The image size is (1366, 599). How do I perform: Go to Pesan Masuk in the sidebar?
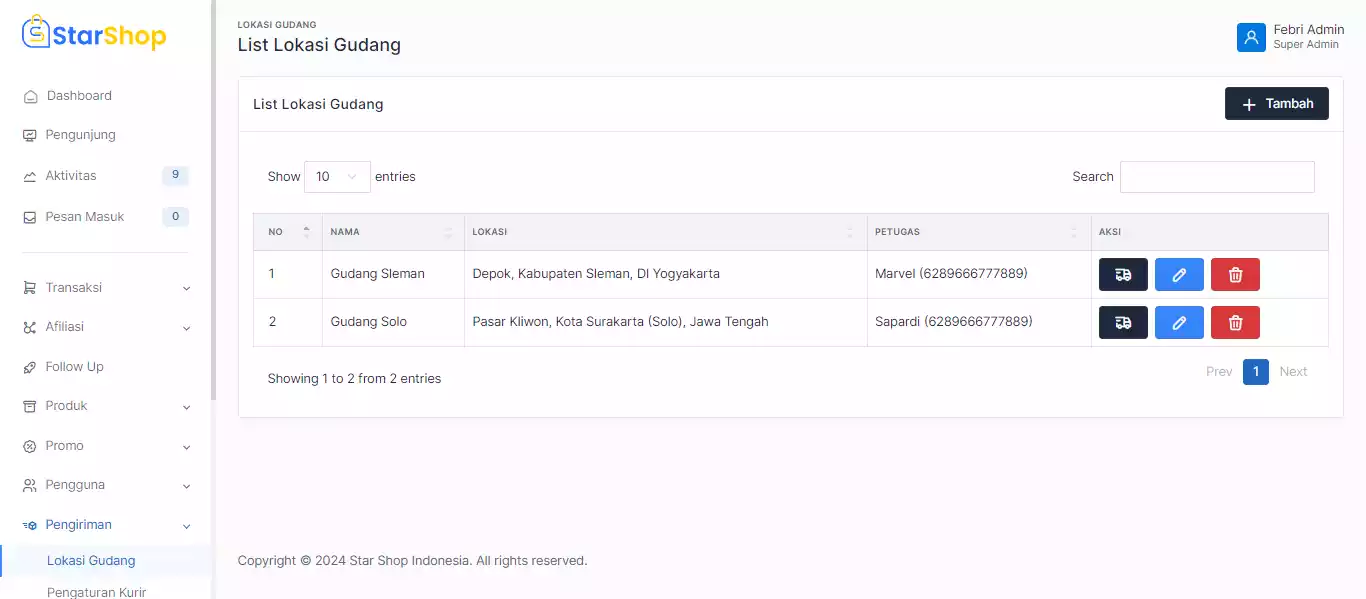pos(85,217)
